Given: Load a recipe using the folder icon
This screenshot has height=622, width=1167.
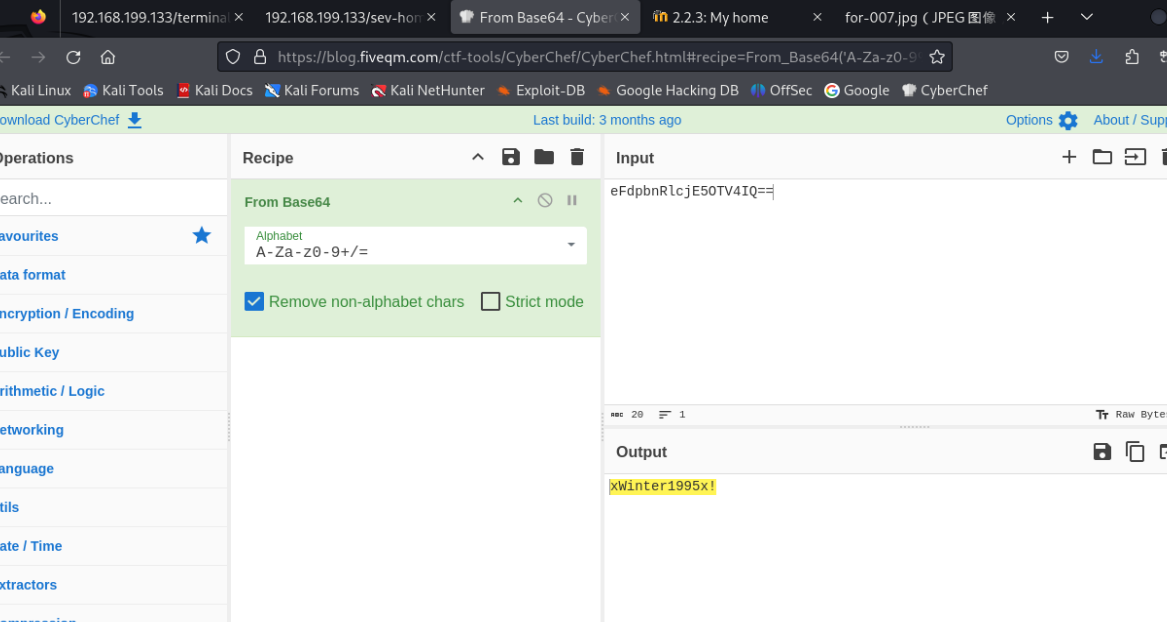Looking at the screenshot, I should [544, 157].
